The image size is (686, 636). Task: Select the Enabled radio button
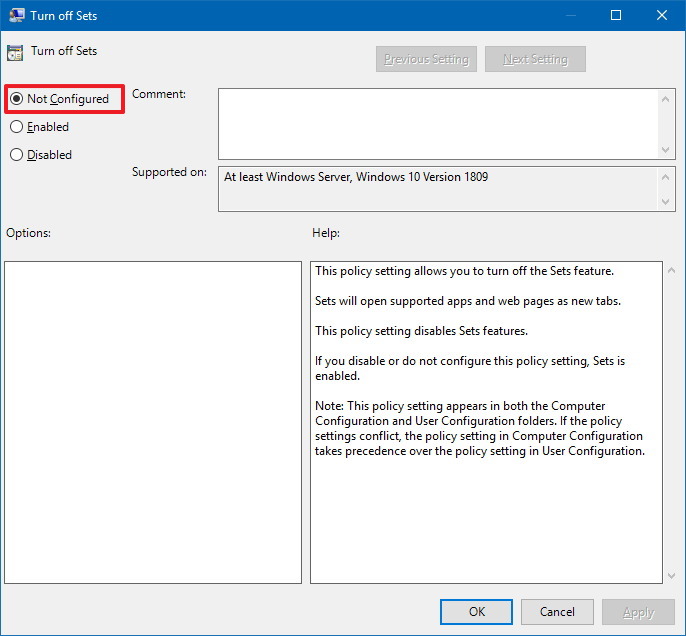[17, 127]
